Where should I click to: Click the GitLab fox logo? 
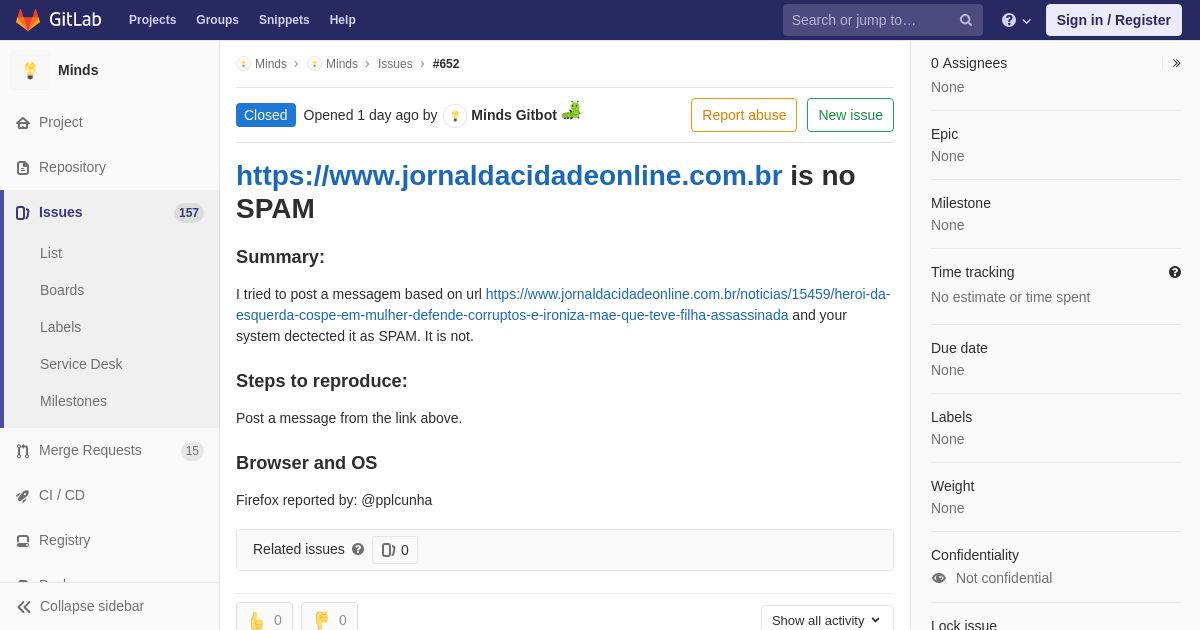(28, 20)
